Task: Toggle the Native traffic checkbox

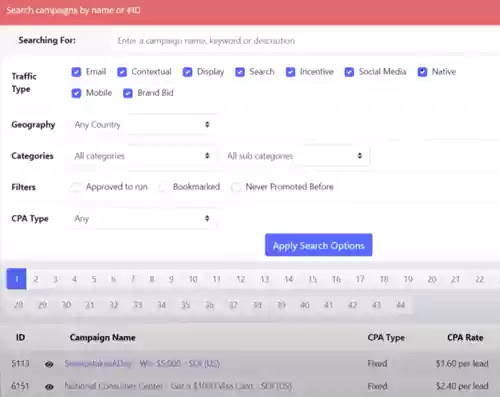Action: [422, 72]
